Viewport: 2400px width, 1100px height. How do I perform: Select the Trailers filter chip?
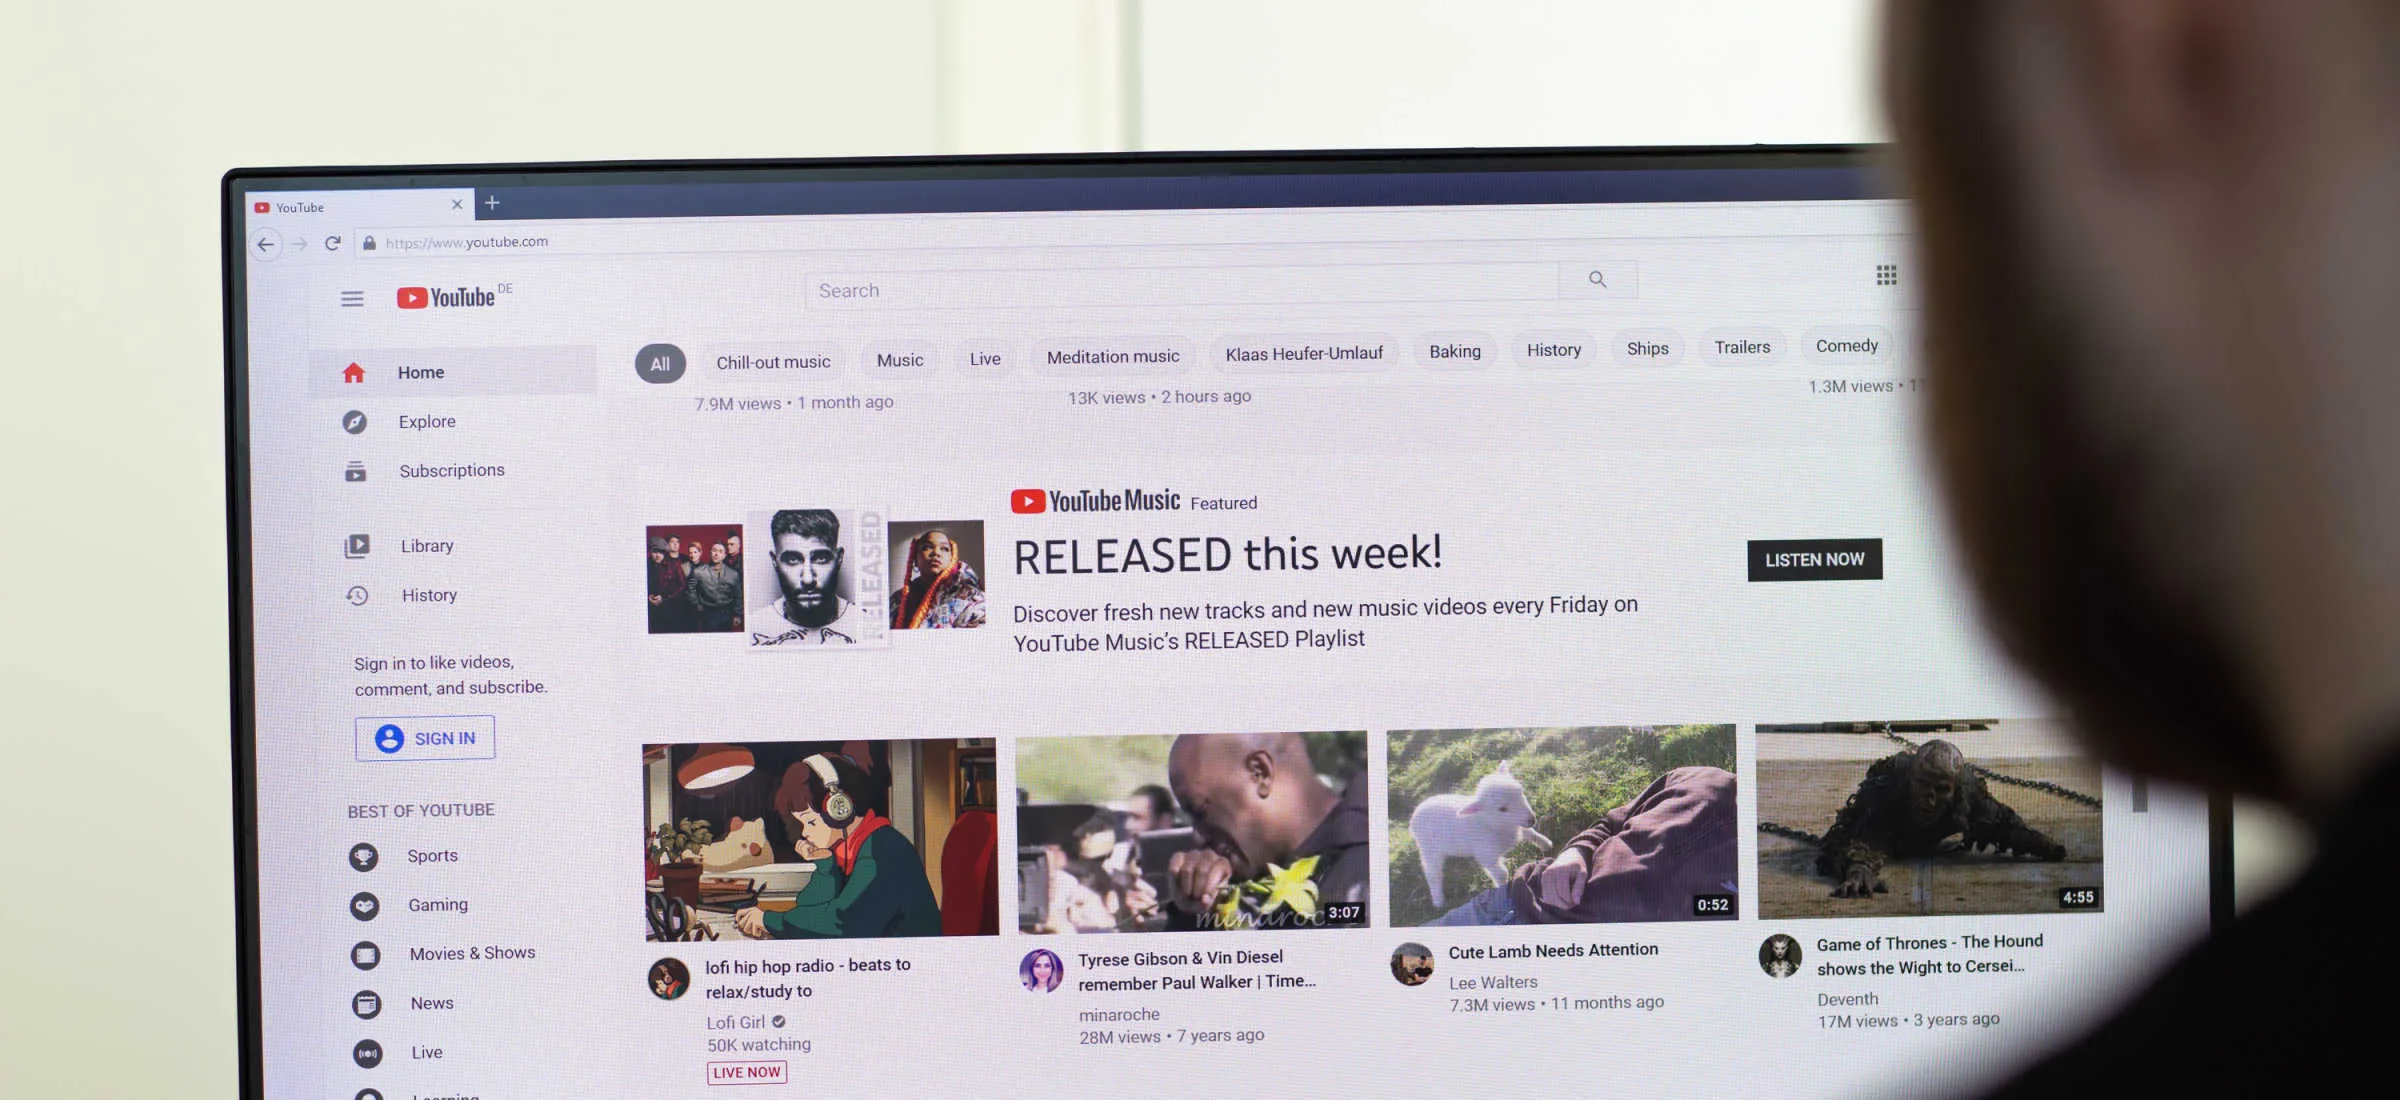[x=1742, y=347]
